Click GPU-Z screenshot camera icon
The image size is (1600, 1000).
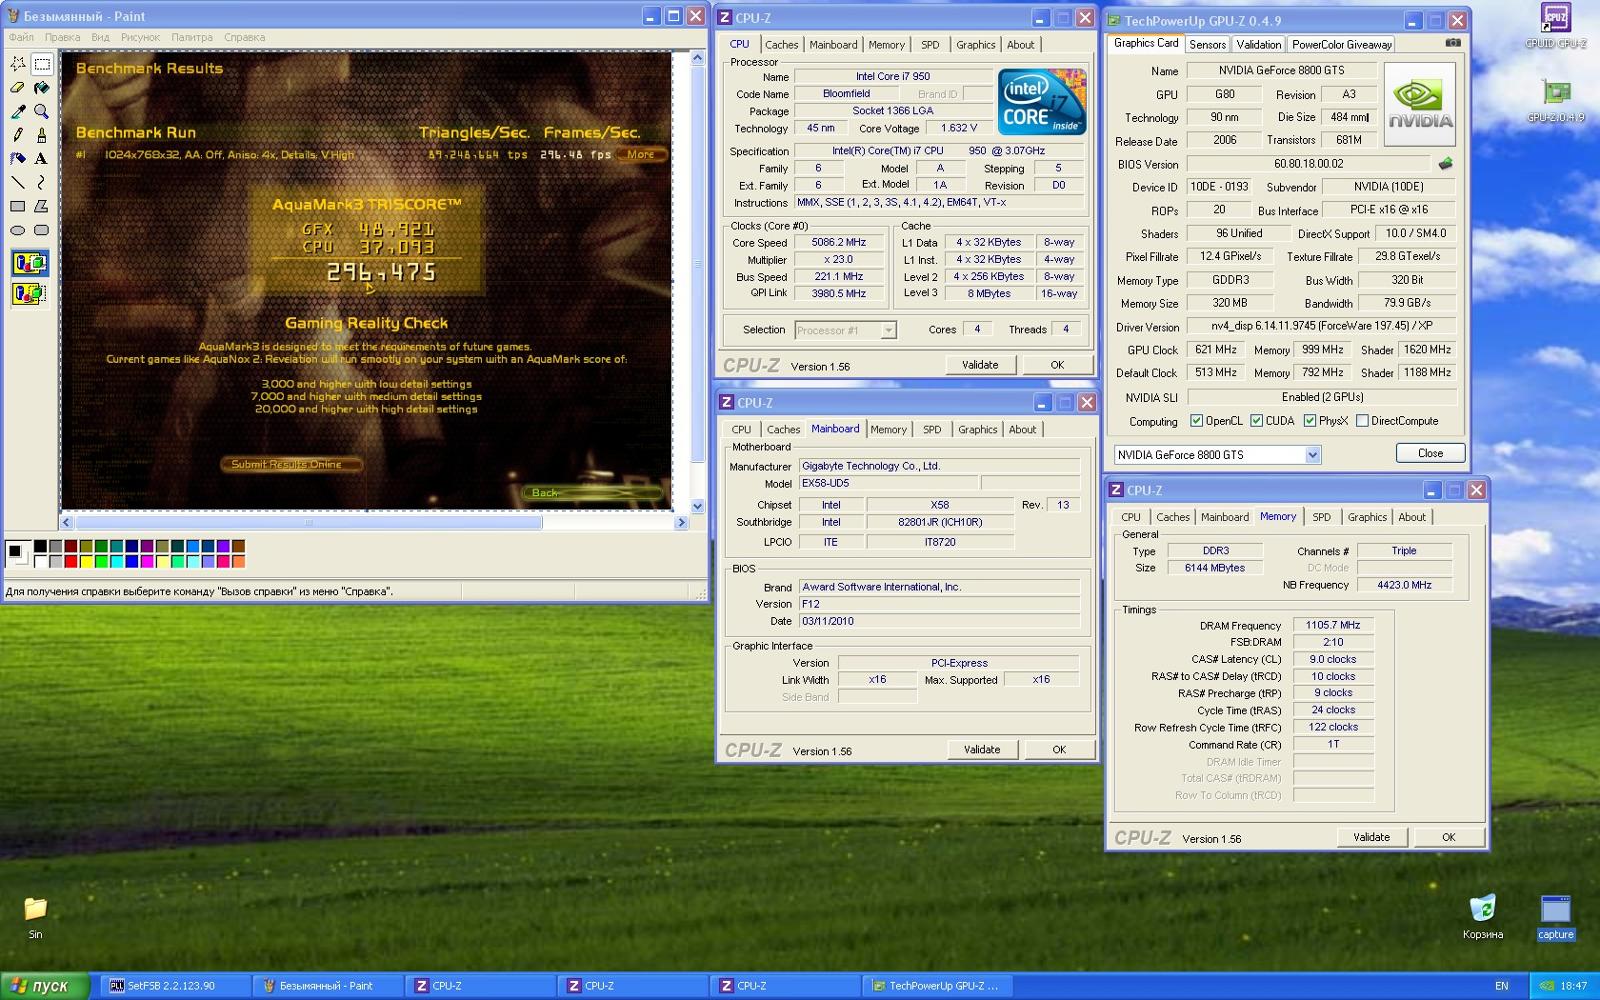pos(1453,43)
